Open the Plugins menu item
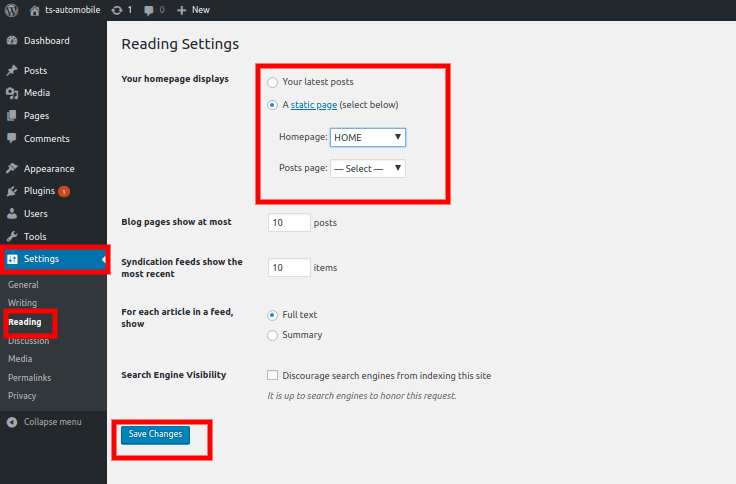Viewport: 736px width, 484px height. pos(39,191)
